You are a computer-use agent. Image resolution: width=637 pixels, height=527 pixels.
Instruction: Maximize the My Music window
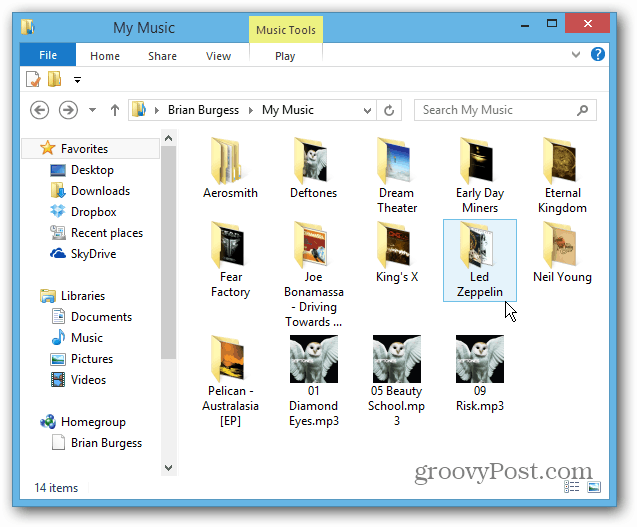[x=552, y=24]
